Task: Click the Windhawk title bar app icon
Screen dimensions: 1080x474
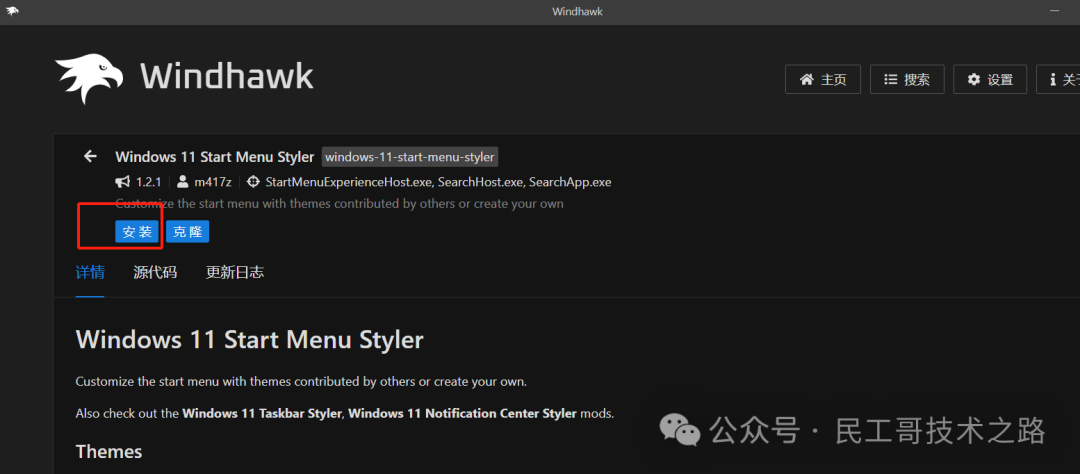Action: pos(12,11)
